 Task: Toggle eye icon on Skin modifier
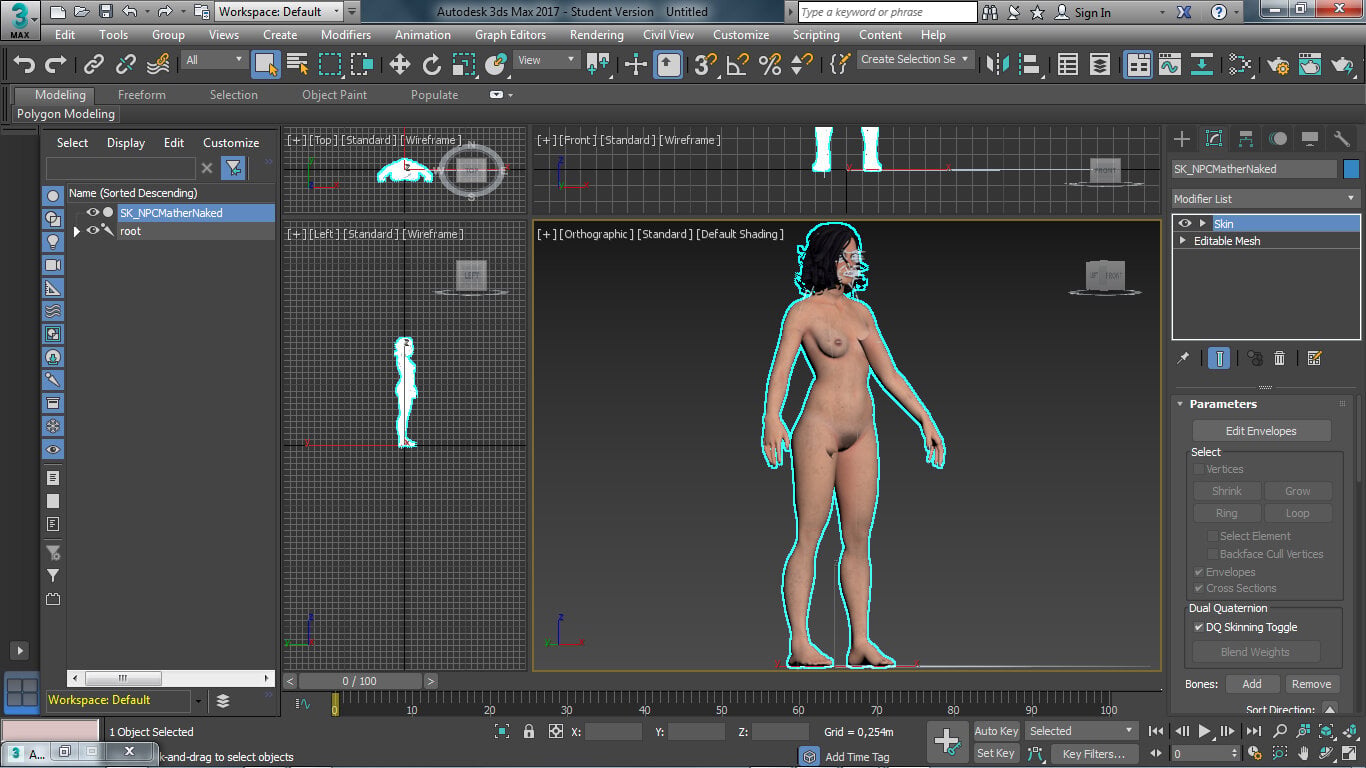point(1185,223)
